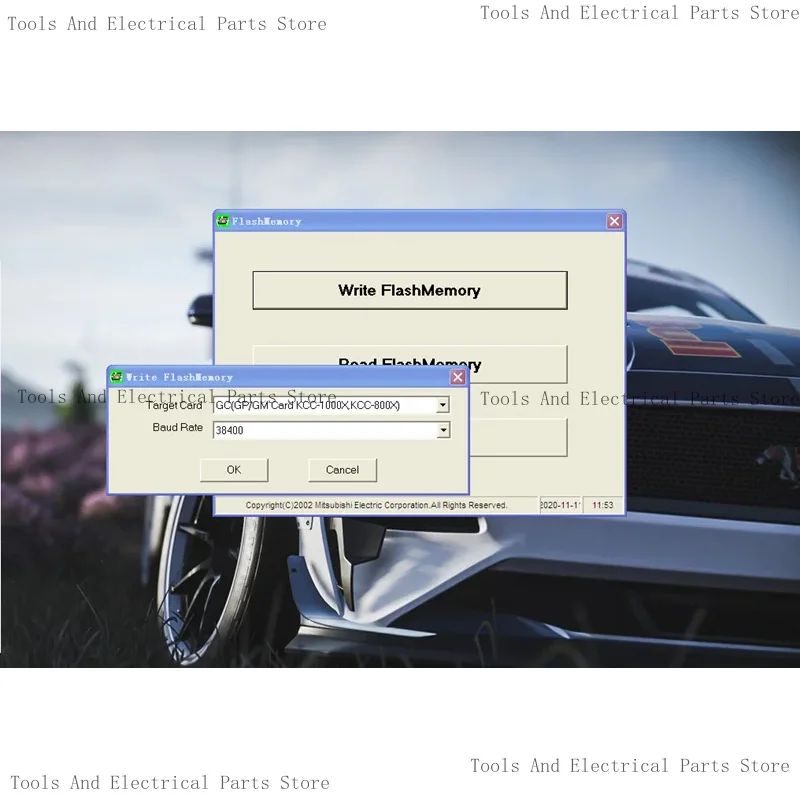Click the large Write FlashMemory button
800x800 pixels.
(x=410, y=290)
